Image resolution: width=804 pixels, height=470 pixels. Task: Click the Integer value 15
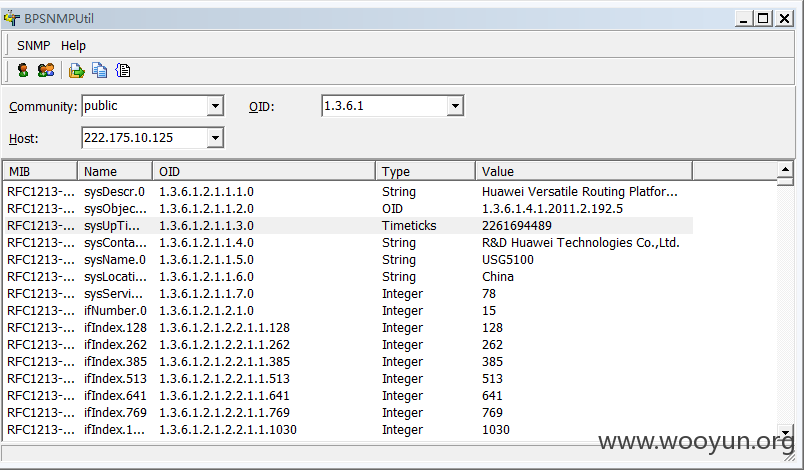tap(489, 311)
